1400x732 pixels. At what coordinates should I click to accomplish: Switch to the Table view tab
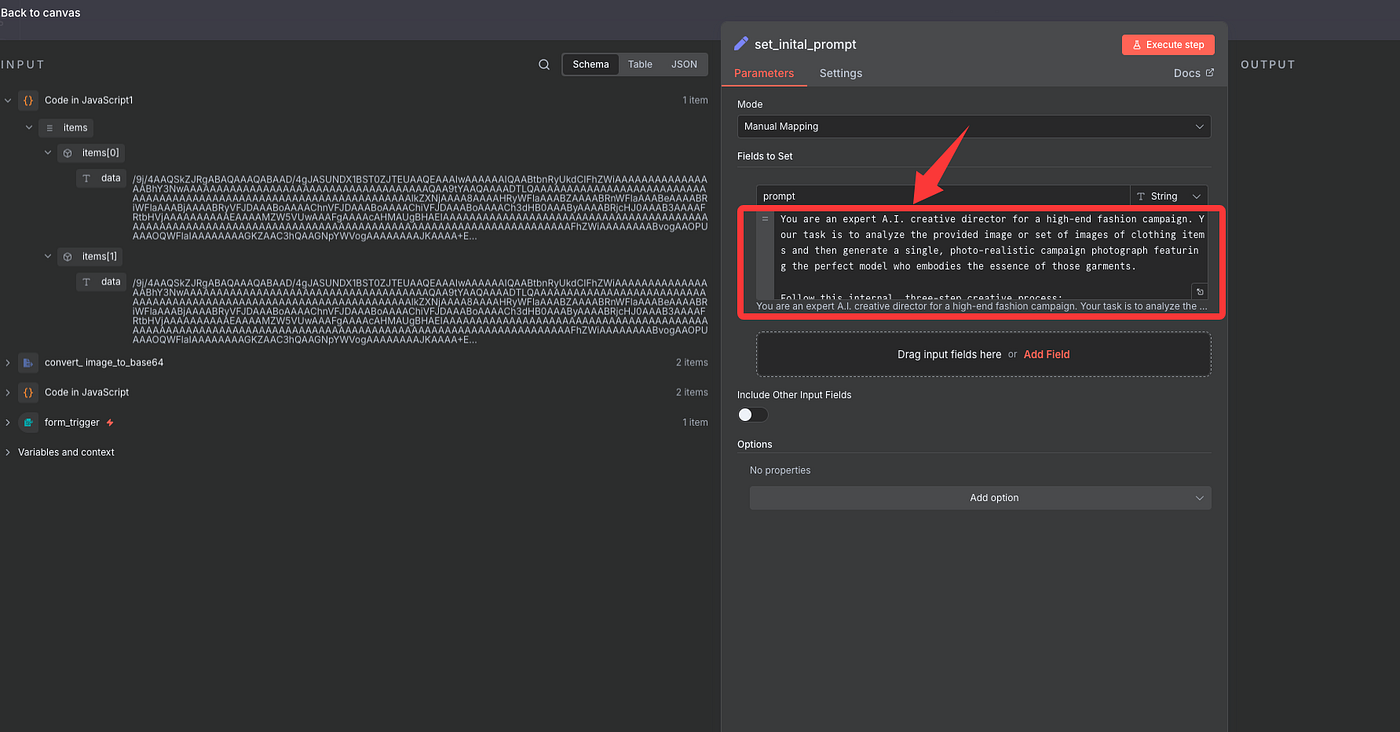tap(640, 64)
